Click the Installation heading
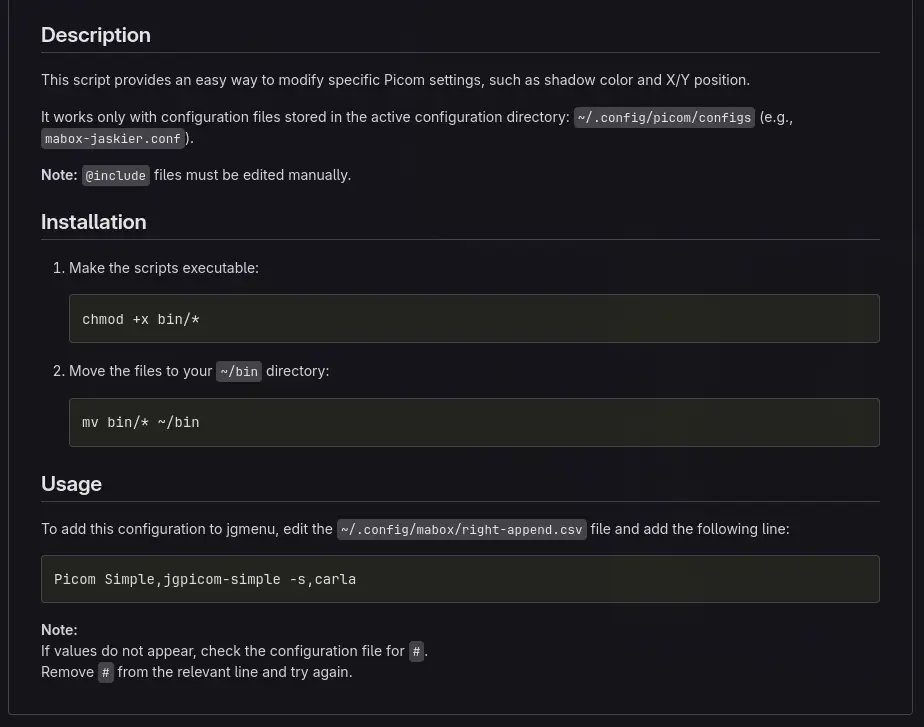This screenshot has height=727, width=924. pyautogui.click(x=94, y=222)
